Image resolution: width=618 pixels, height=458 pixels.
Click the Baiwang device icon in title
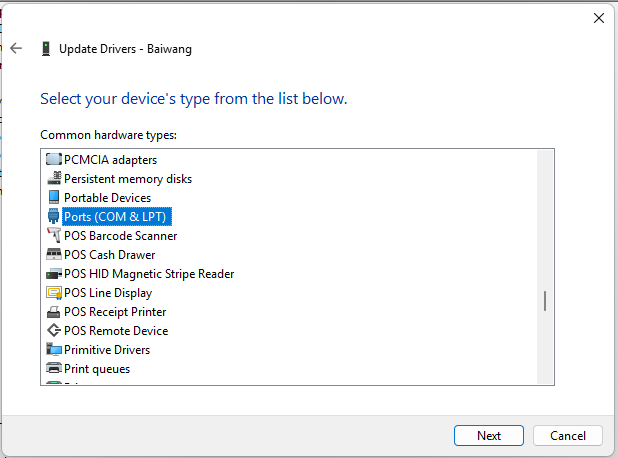[46, 49]
